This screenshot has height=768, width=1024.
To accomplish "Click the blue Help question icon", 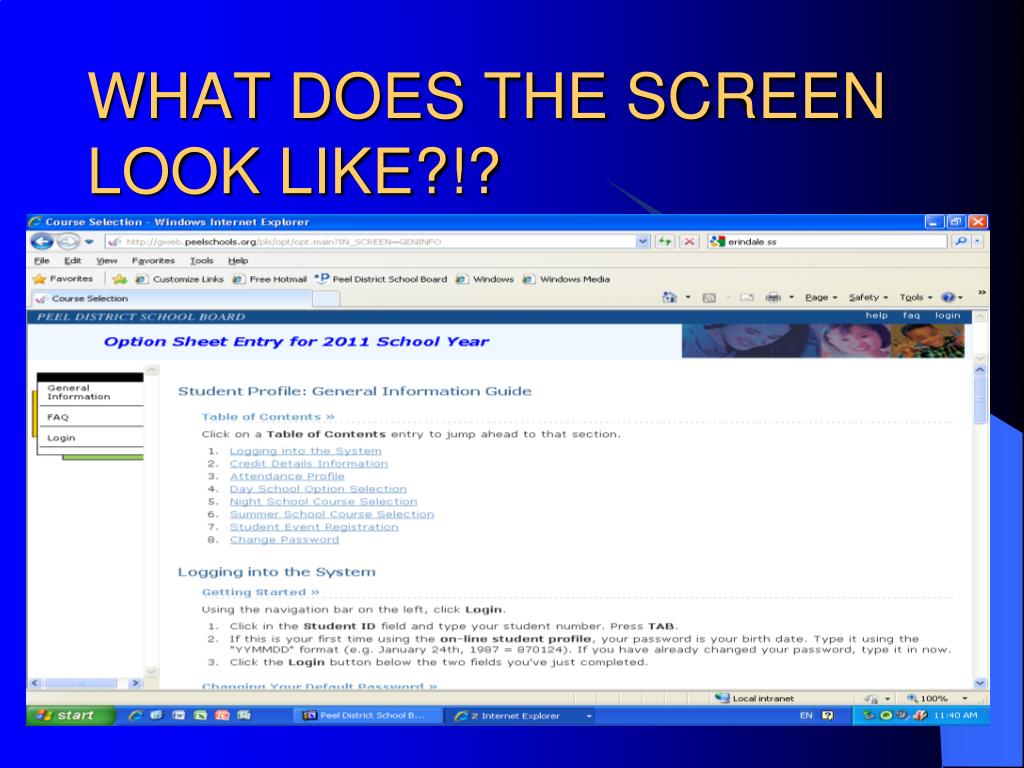I will tap(948, 297).
